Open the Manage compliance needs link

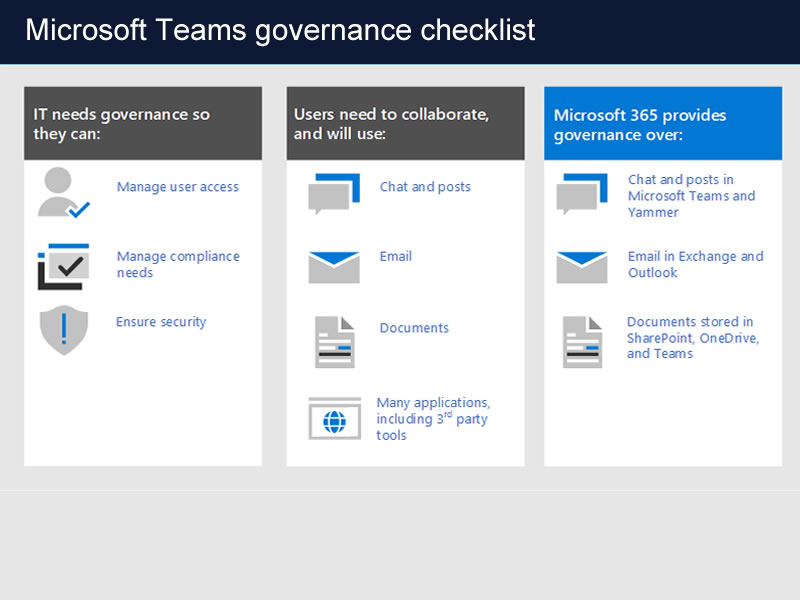(x=177, y=264)
